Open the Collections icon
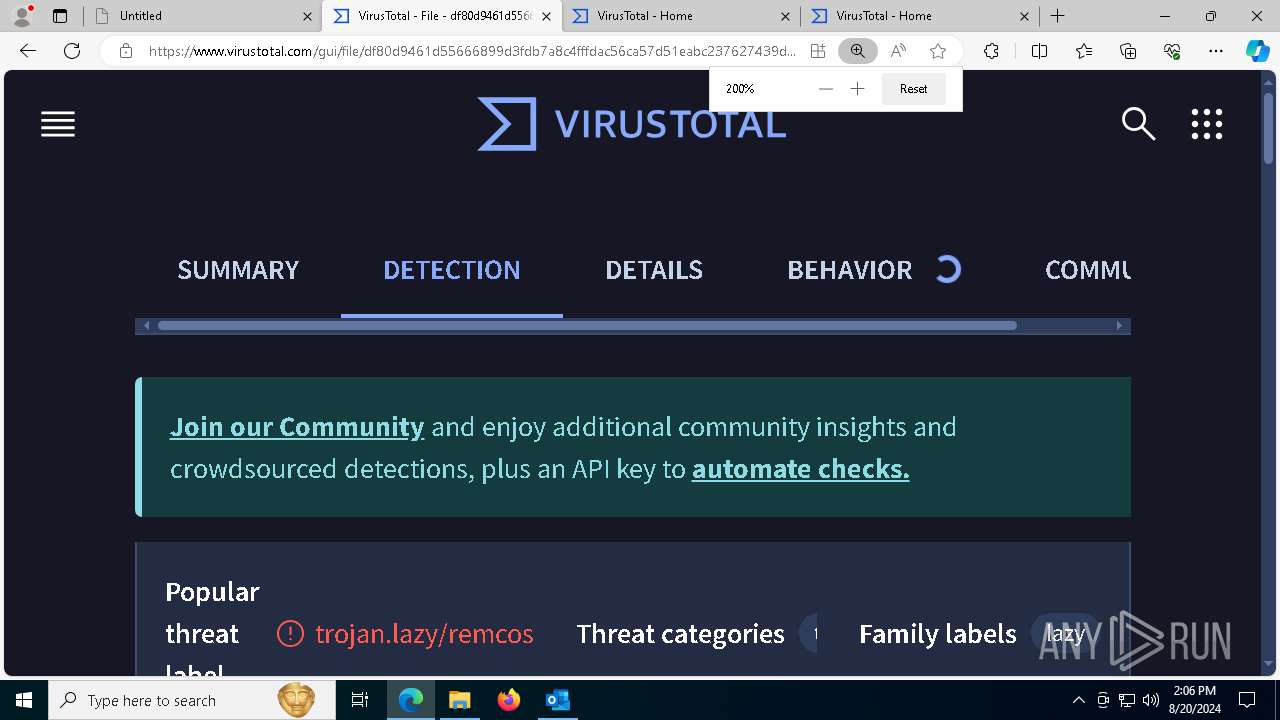Screen dimensions: 1280x720 click(1128, 51)
